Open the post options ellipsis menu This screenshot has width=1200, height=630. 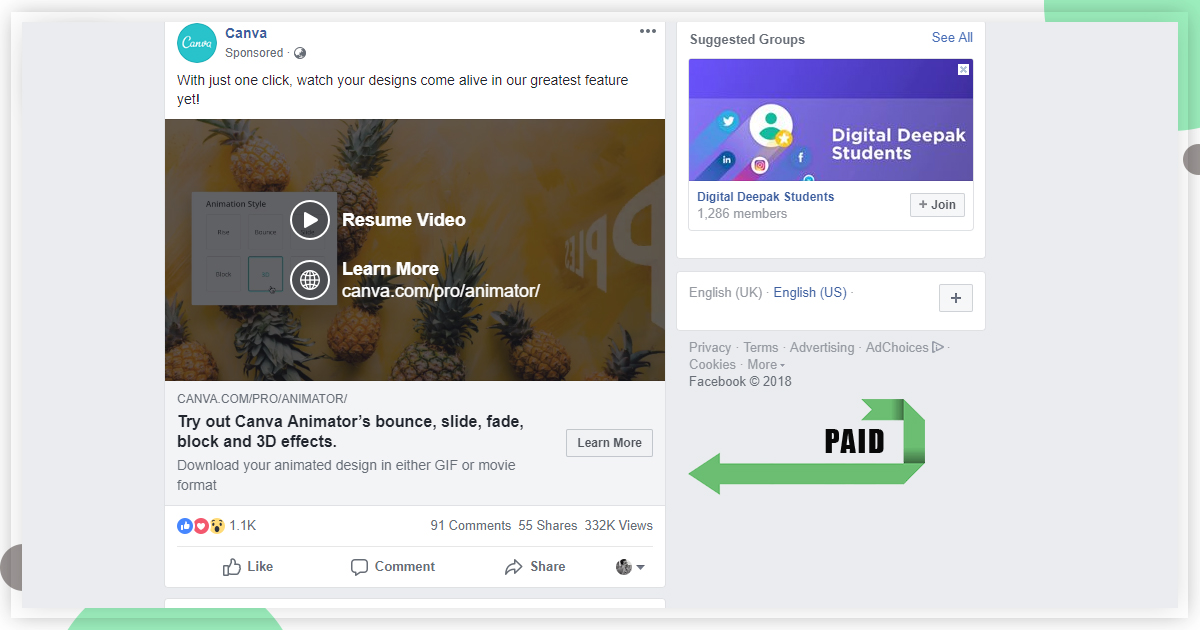tap(647, 31)
